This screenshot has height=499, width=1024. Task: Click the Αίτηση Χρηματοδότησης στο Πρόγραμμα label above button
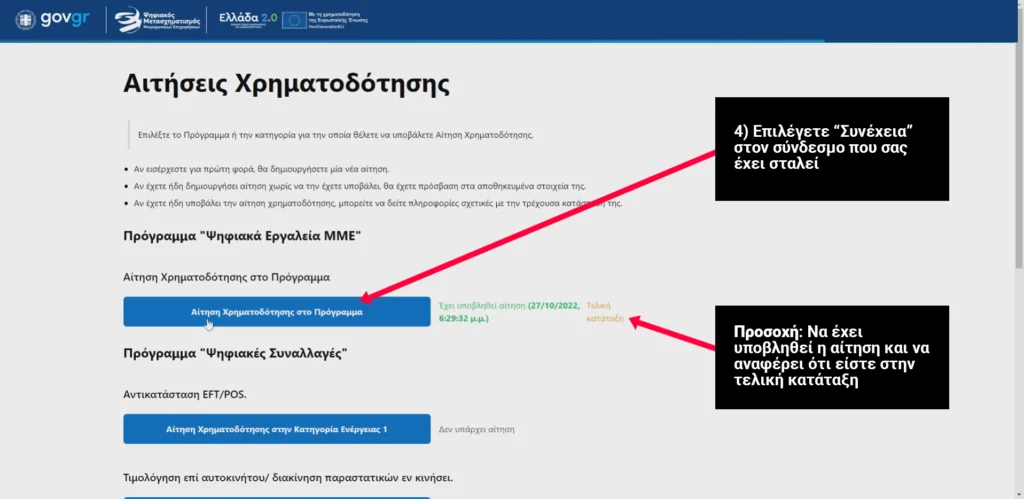coord(227,277)
